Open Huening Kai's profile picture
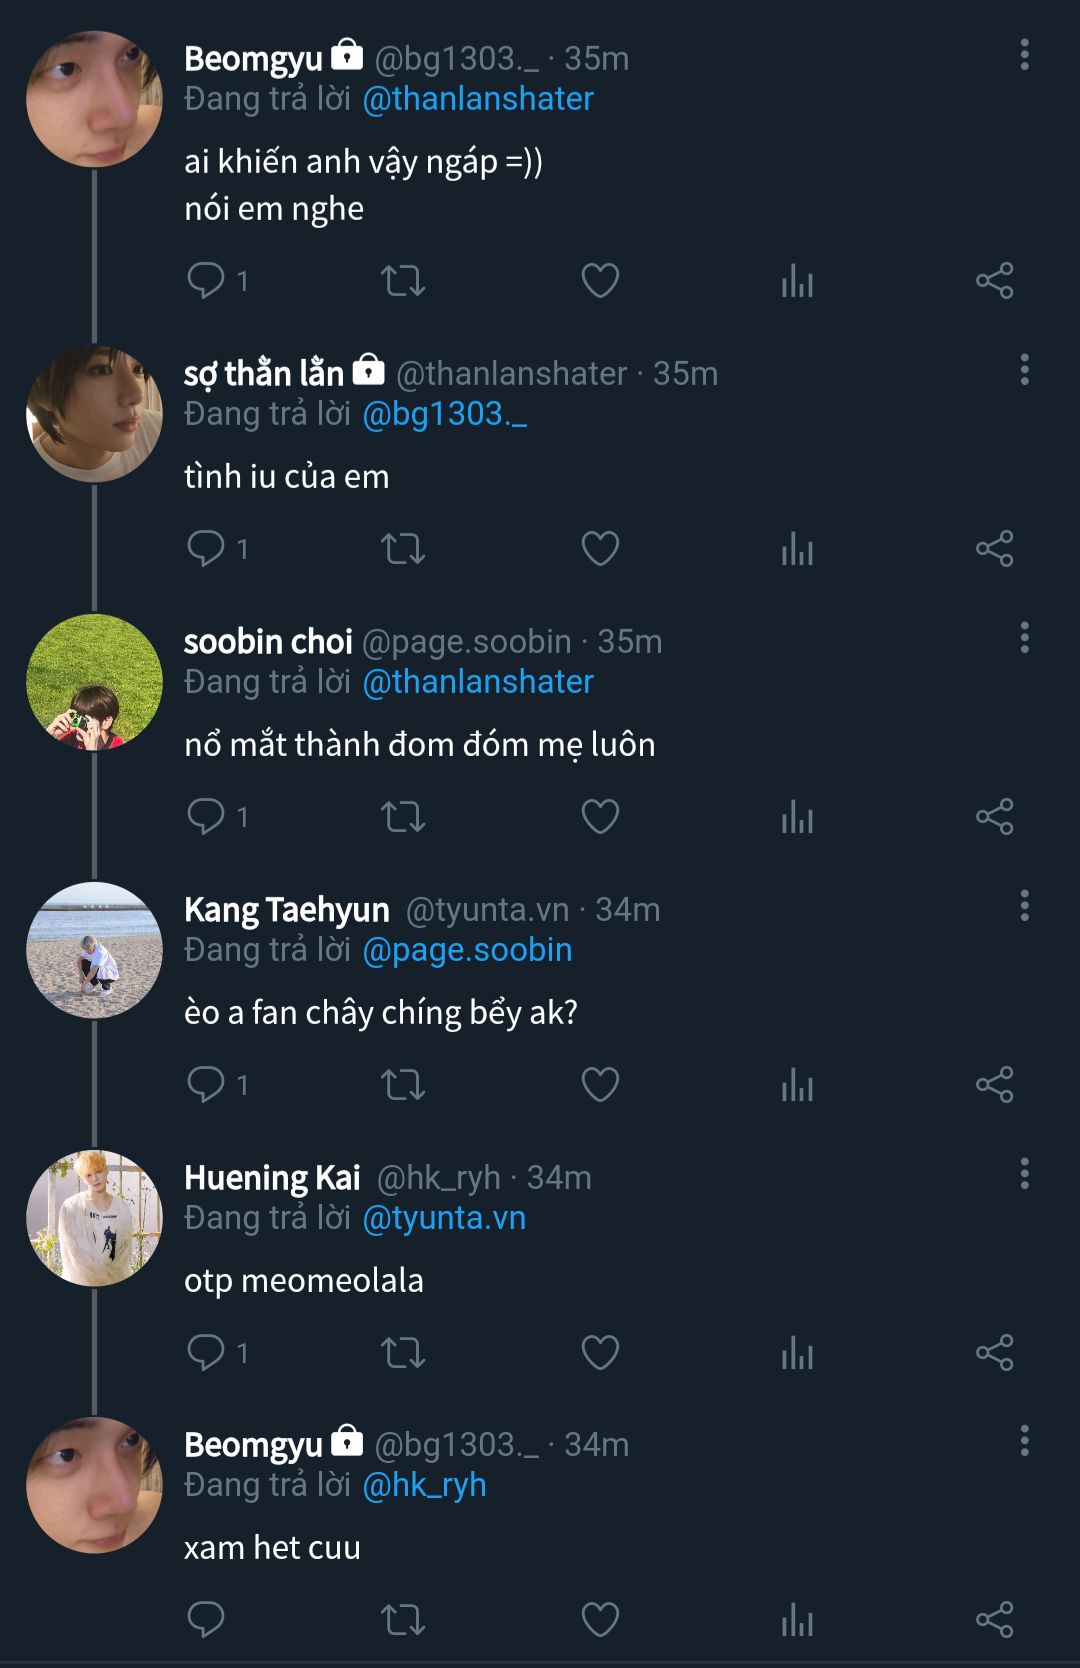 (x=94, y=1218)
